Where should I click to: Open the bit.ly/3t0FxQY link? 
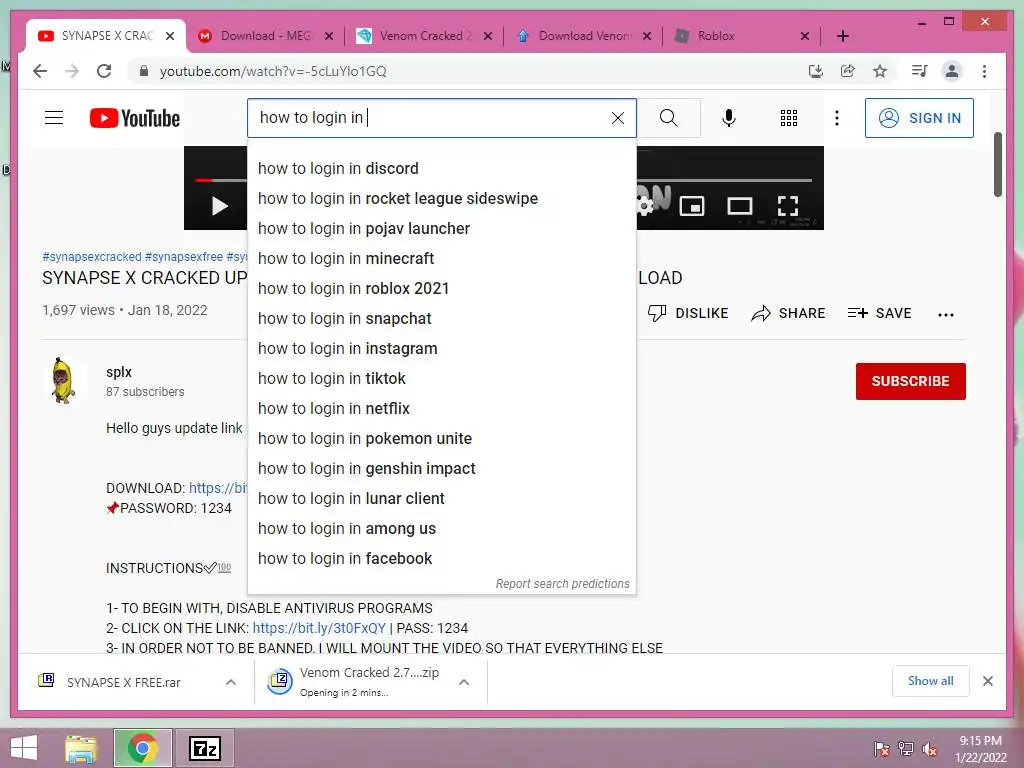click(x=319, y=628)
